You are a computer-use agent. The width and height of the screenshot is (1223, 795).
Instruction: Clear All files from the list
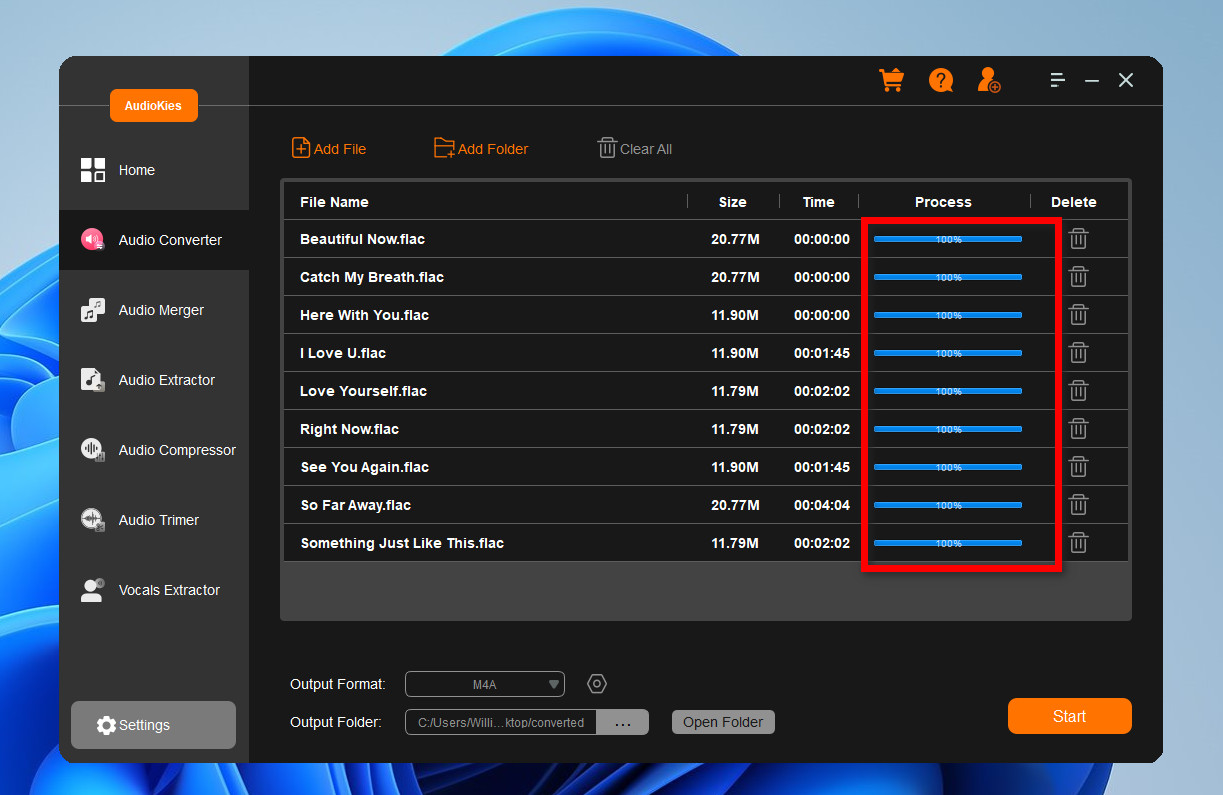pyautogui.click(x=635, y=148)
